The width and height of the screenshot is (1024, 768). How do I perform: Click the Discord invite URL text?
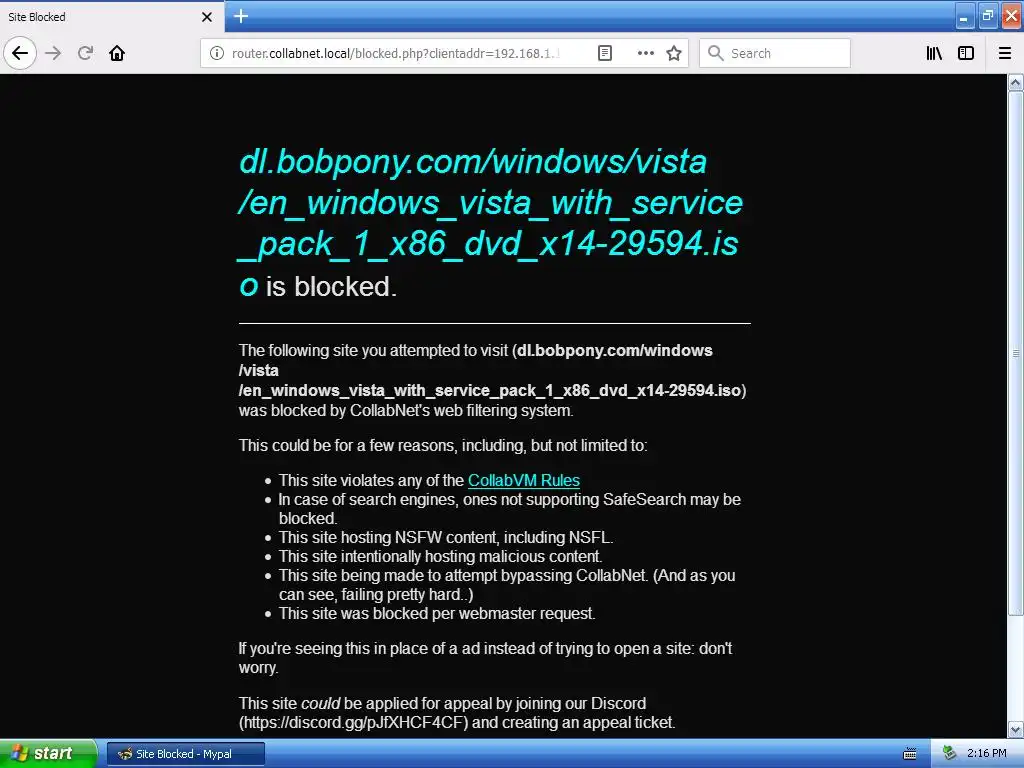[354, 722]
